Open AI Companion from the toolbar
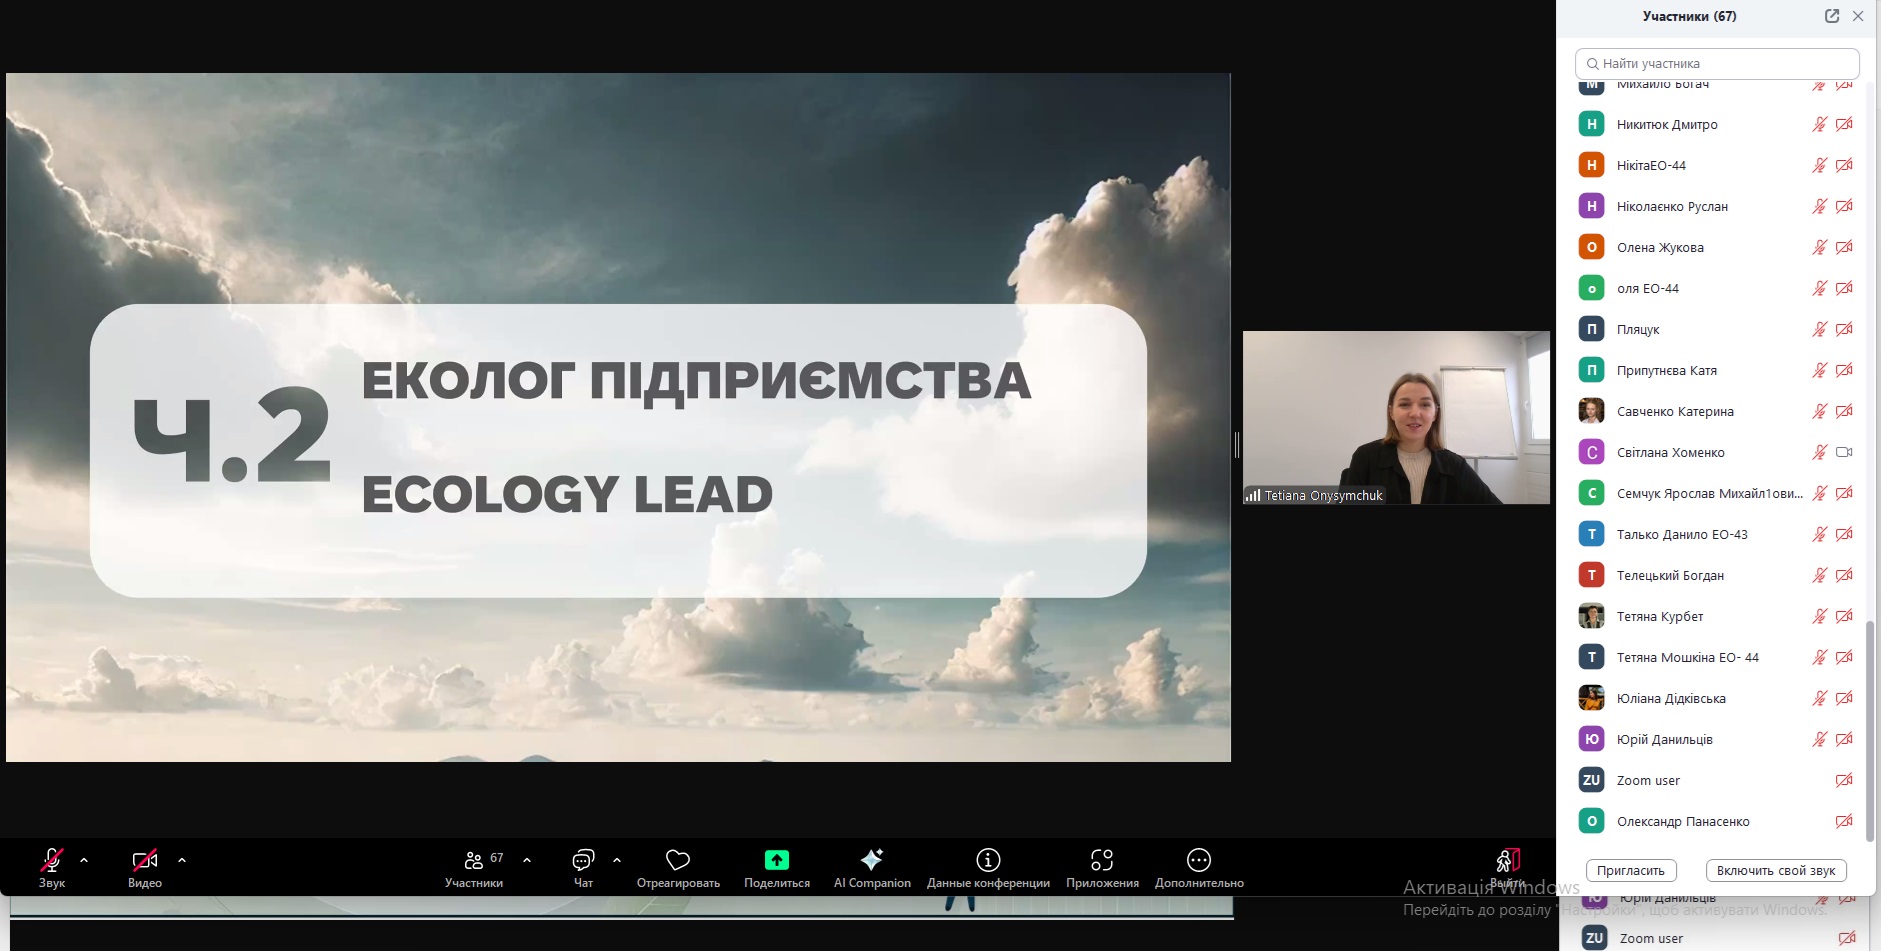 [871, 861]
